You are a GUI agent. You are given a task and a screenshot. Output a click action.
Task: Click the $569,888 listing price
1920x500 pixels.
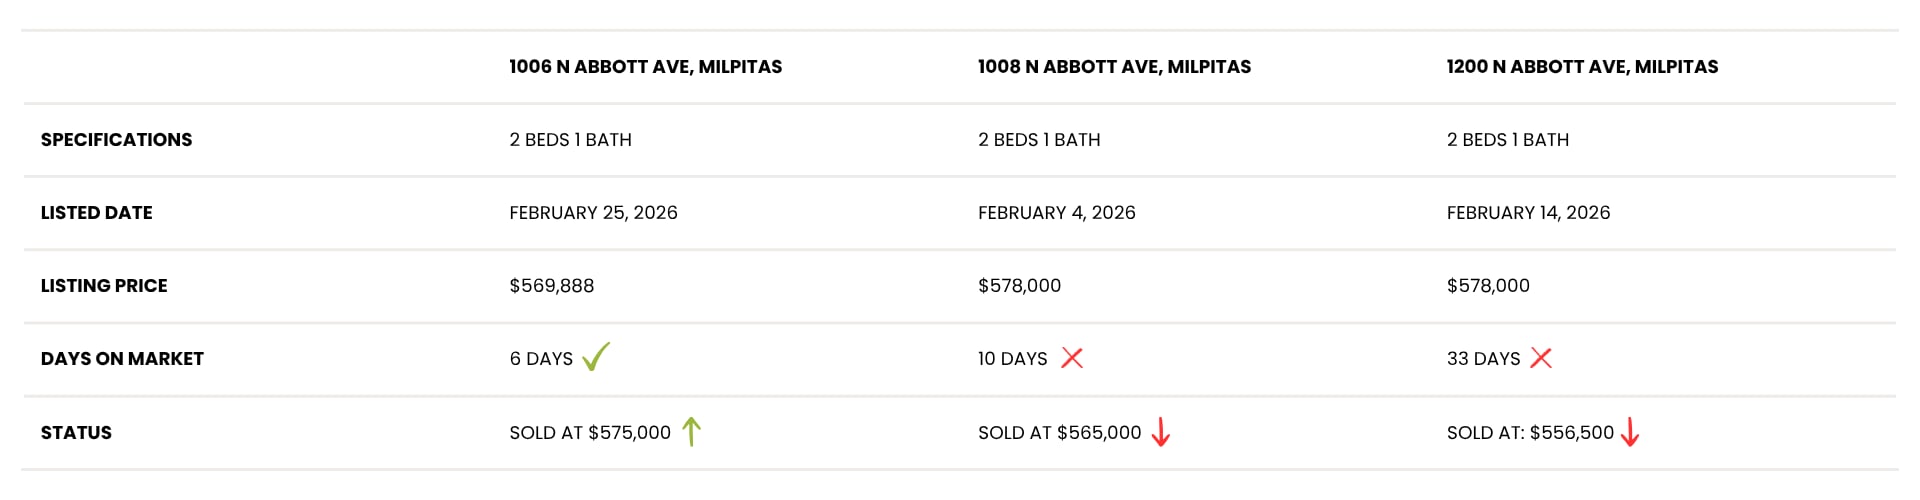point(551,286)
